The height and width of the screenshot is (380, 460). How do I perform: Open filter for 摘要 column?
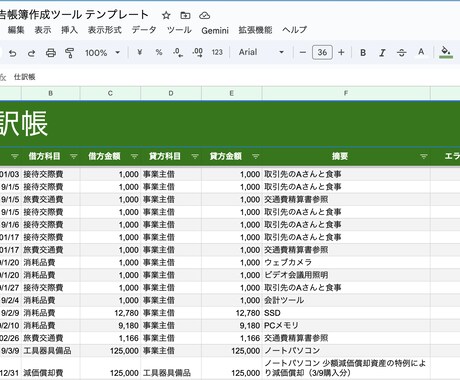pos(423,156)
